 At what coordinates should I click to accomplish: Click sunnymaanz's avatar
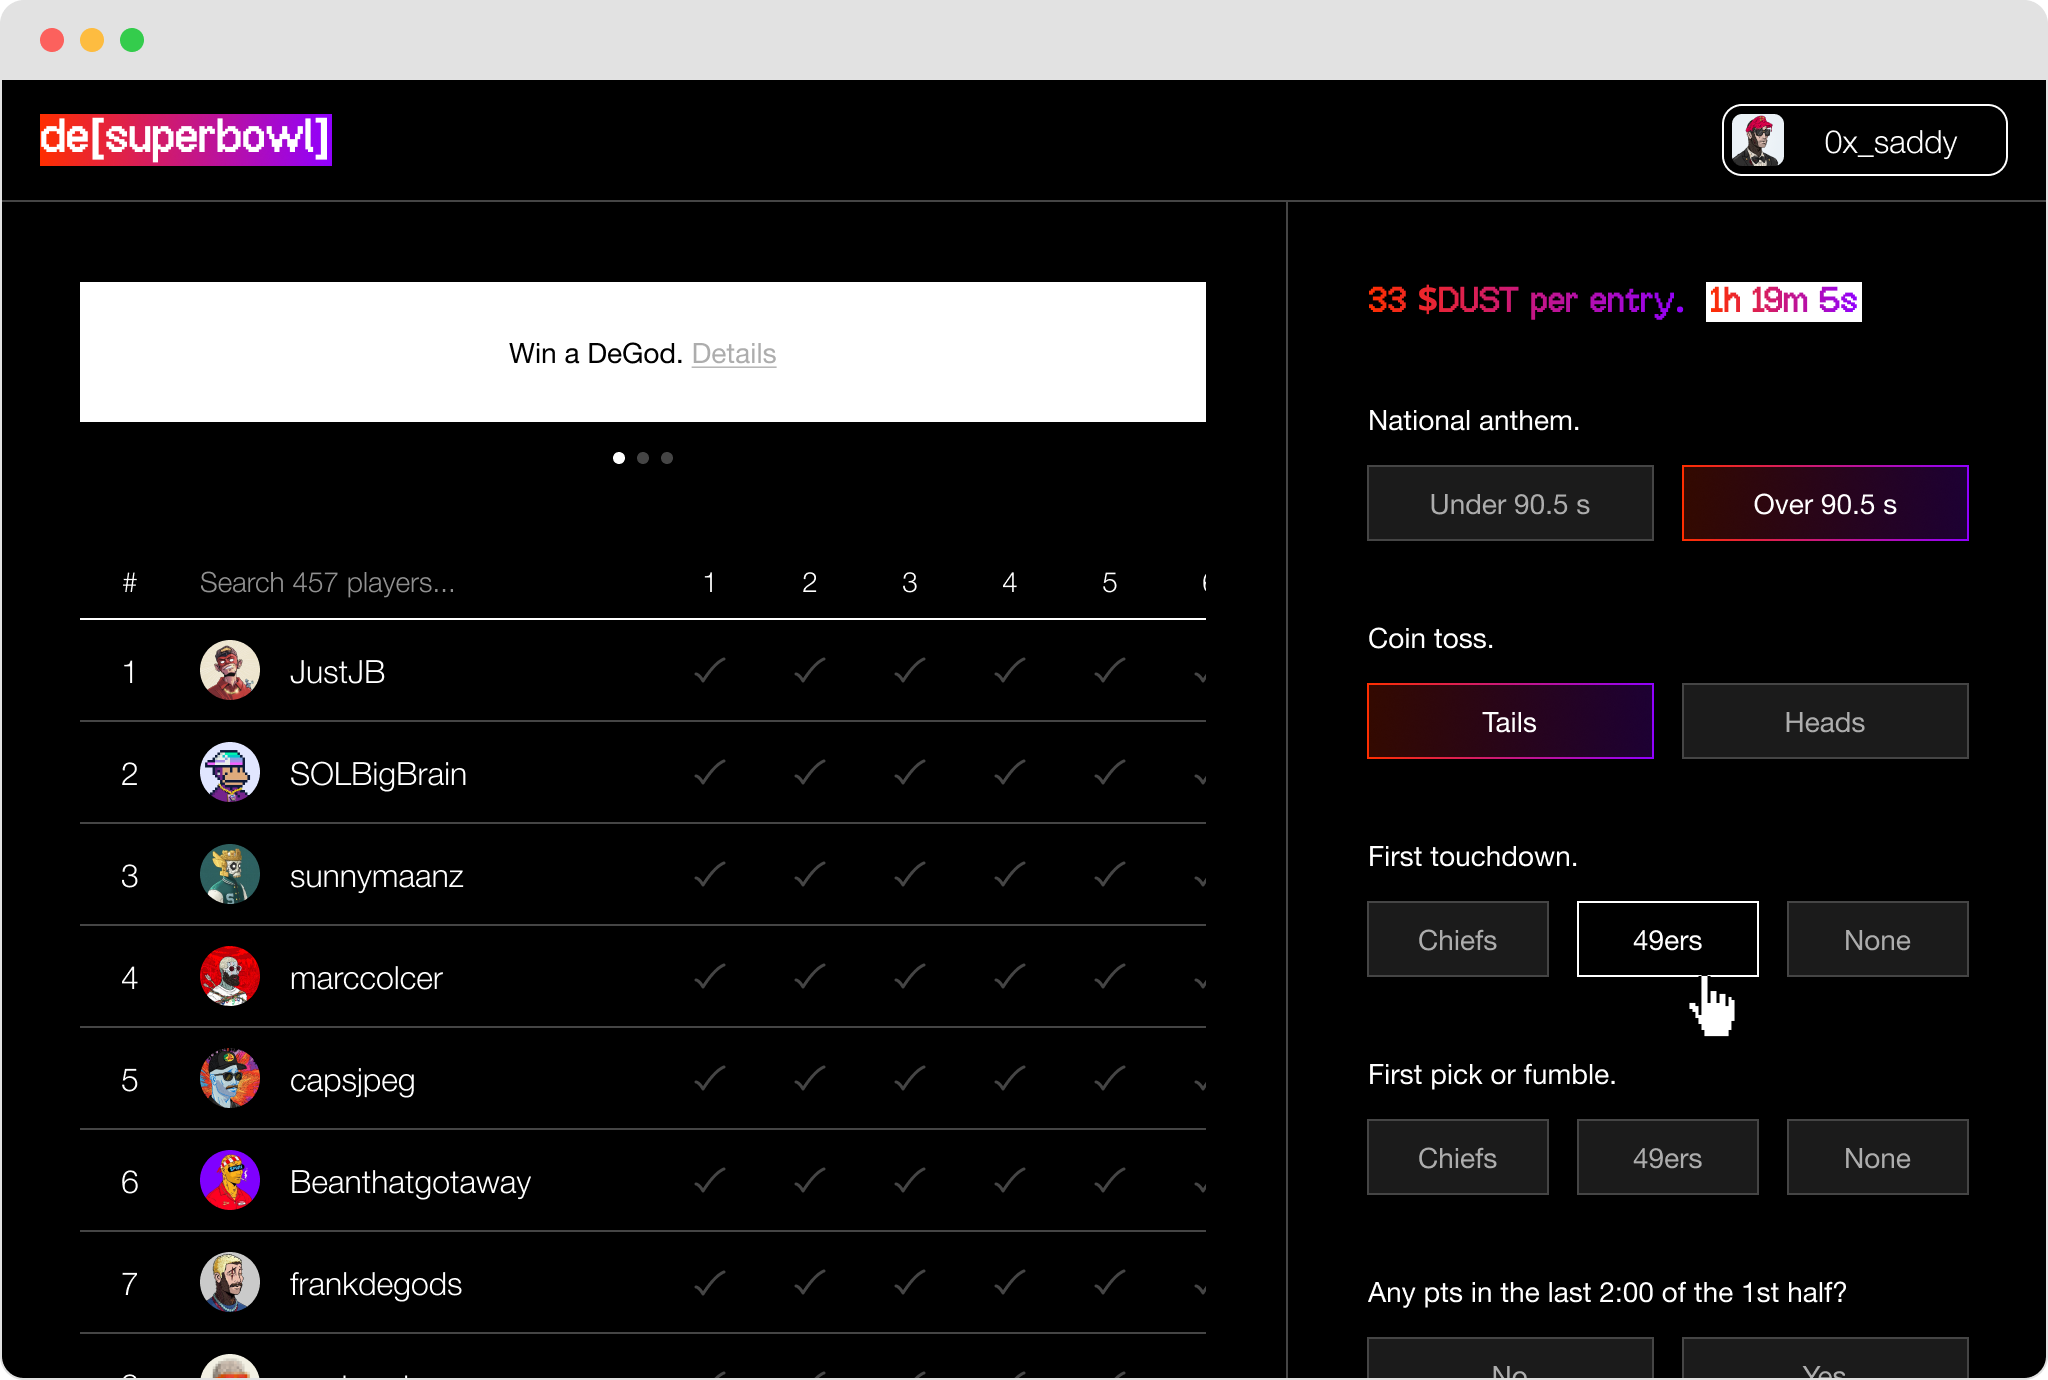coord(230,874)
